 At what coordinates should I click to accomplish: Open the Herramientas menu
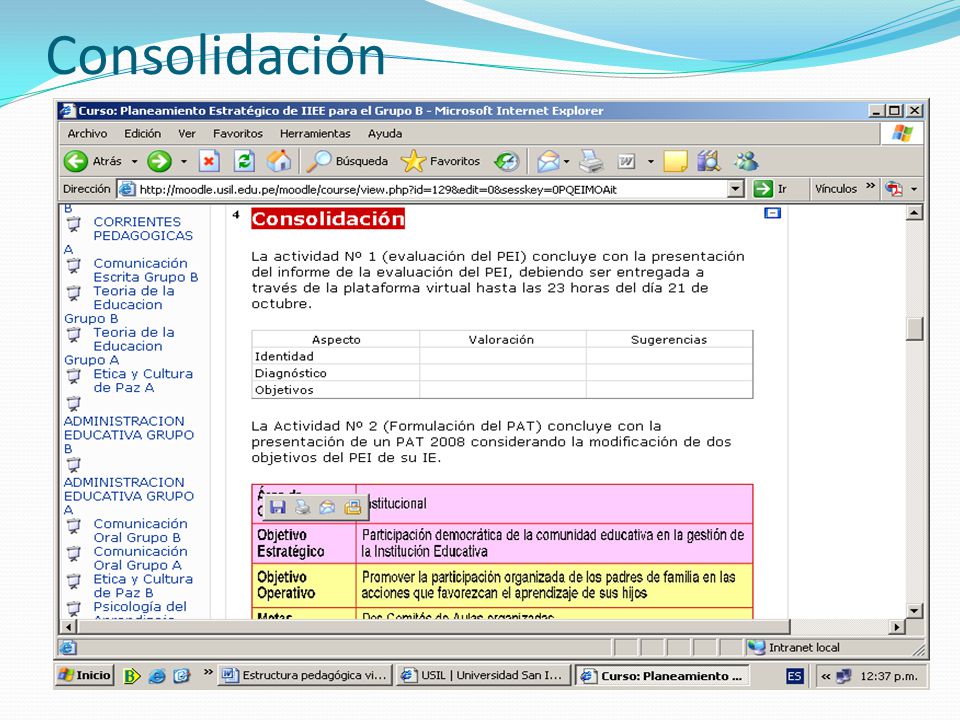point(315,133)
